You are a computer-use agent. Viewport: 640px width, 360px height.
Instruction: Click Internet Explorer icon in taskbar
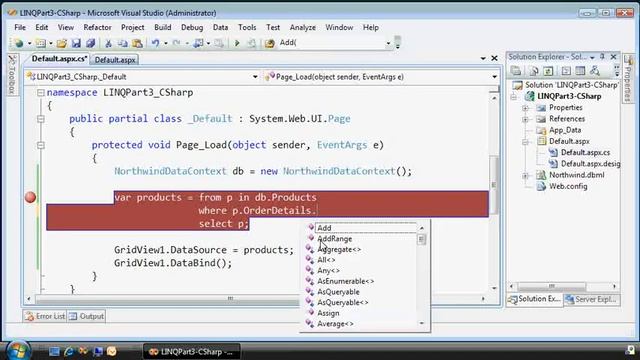69,351
